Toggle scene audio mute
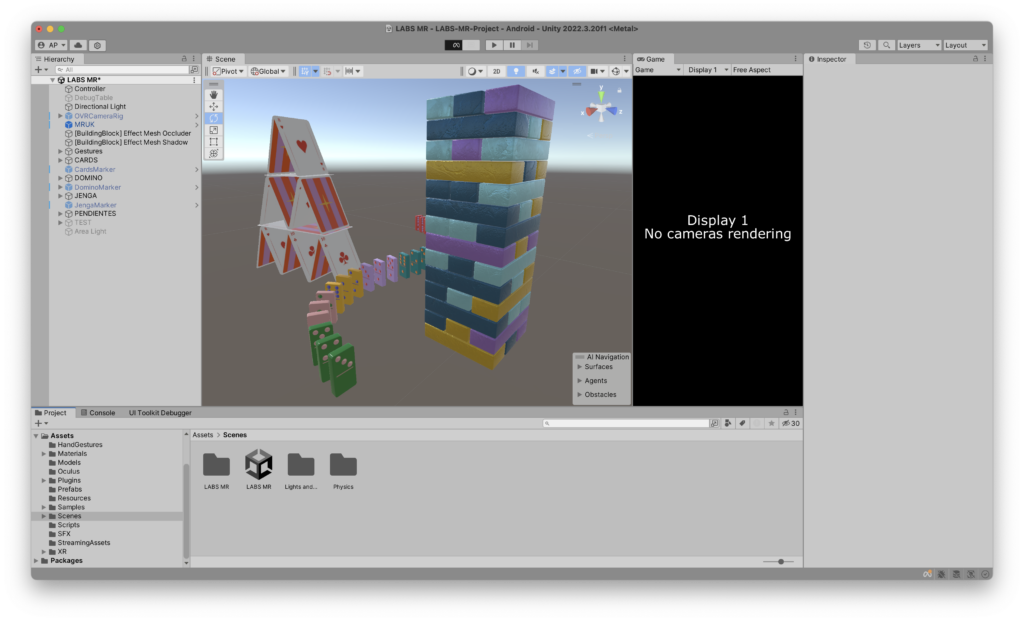This screenshot has height=621, width=1024. coord(536,71)
